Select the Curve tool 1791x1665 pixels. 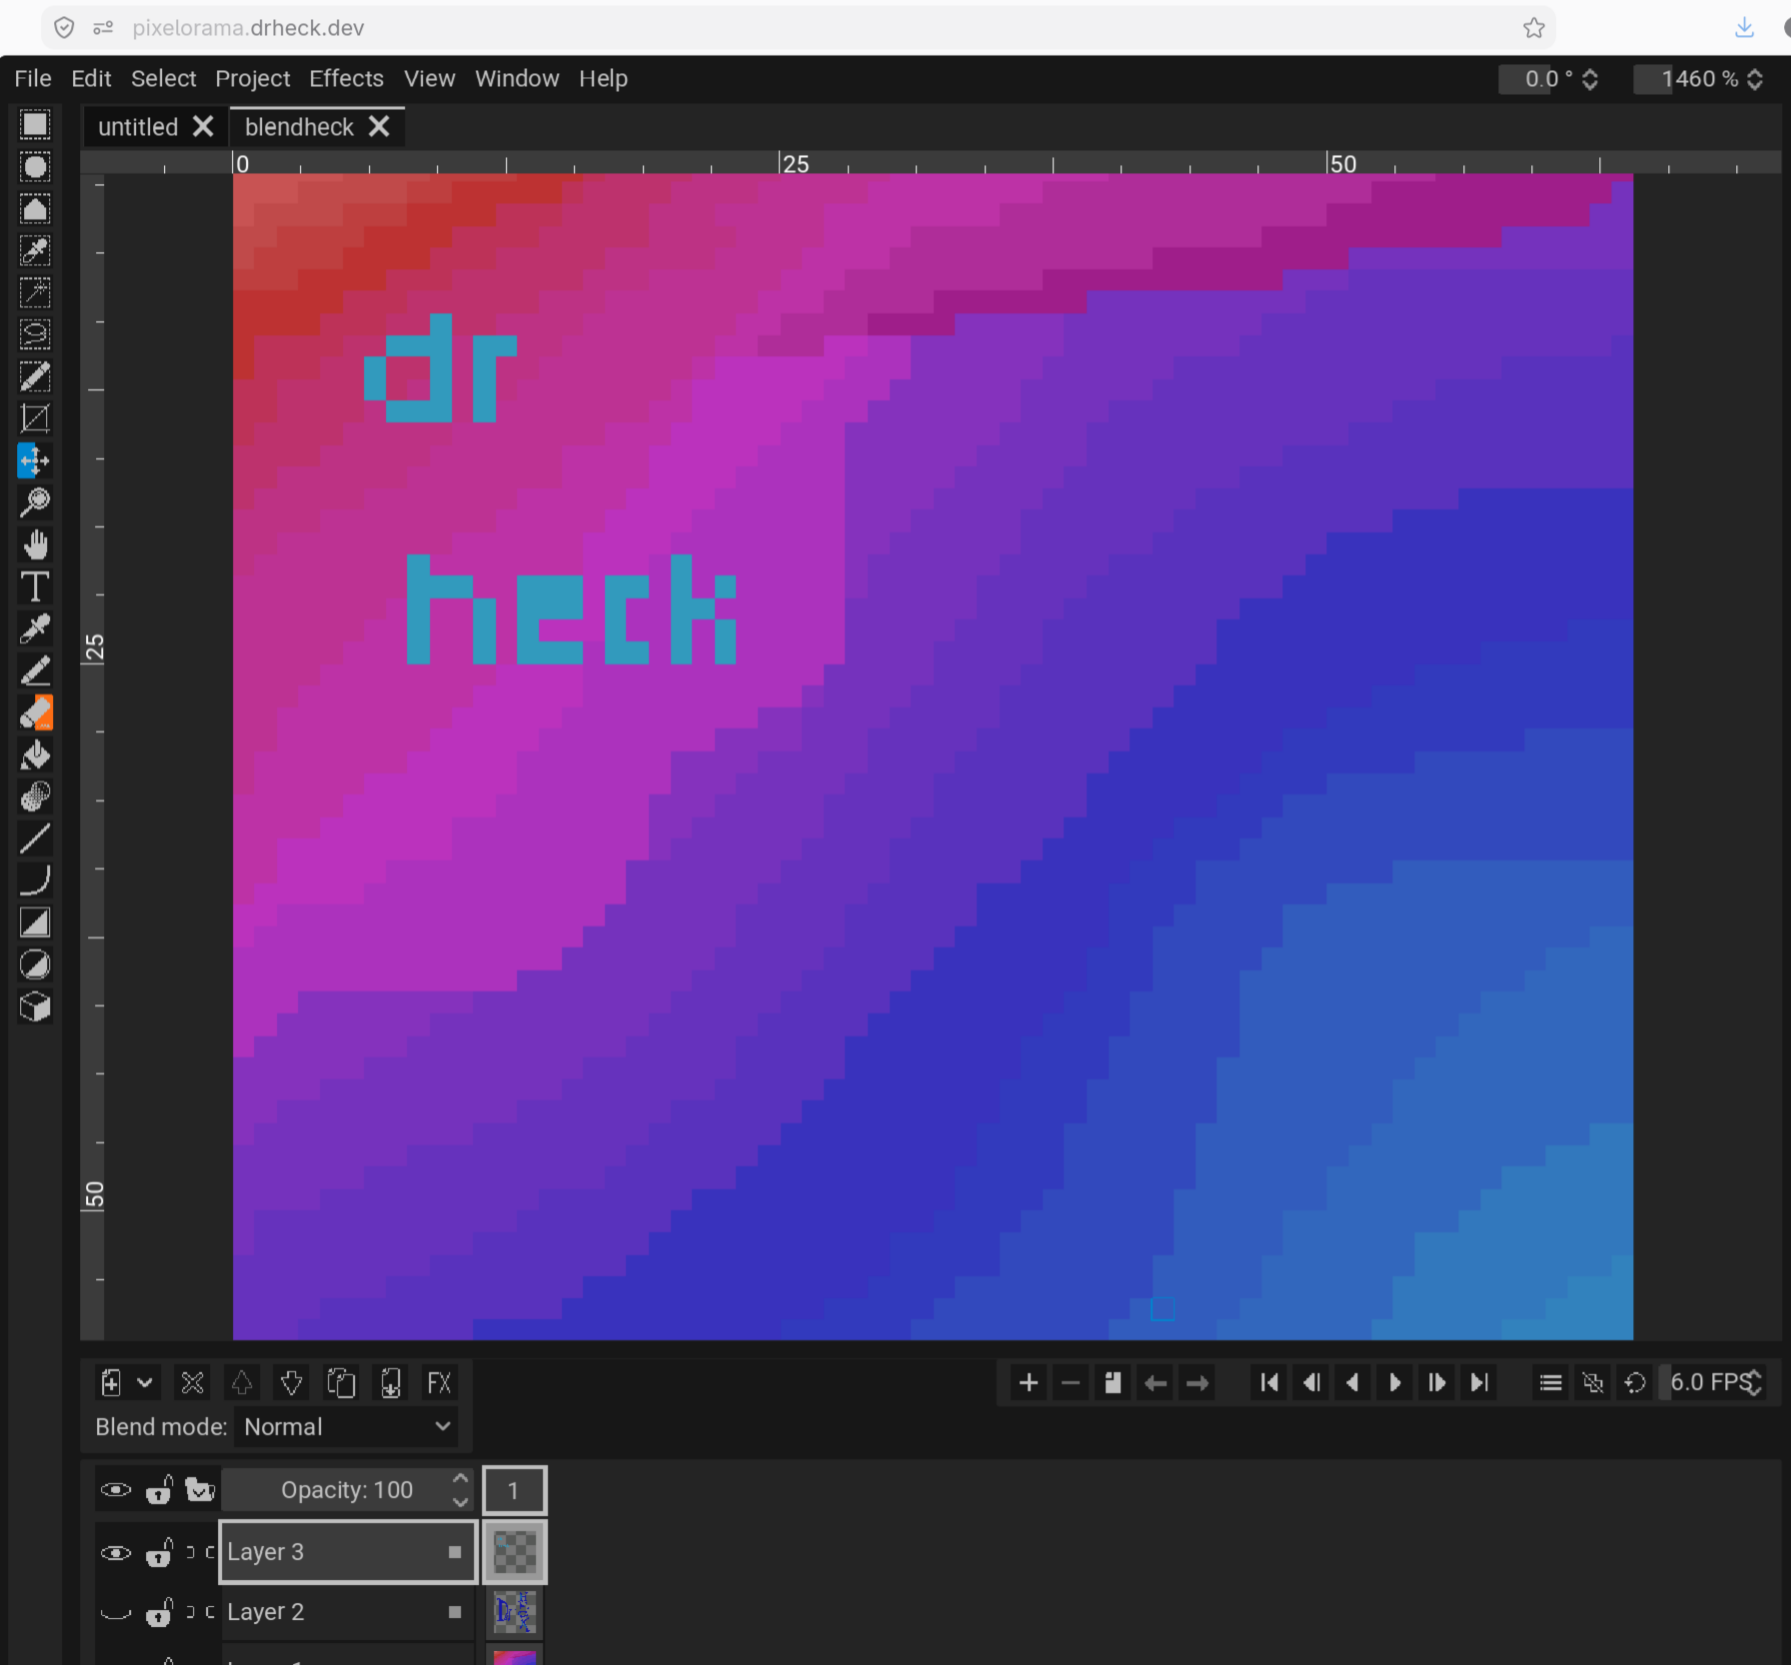pyautogui.click(x=35, y=881)
